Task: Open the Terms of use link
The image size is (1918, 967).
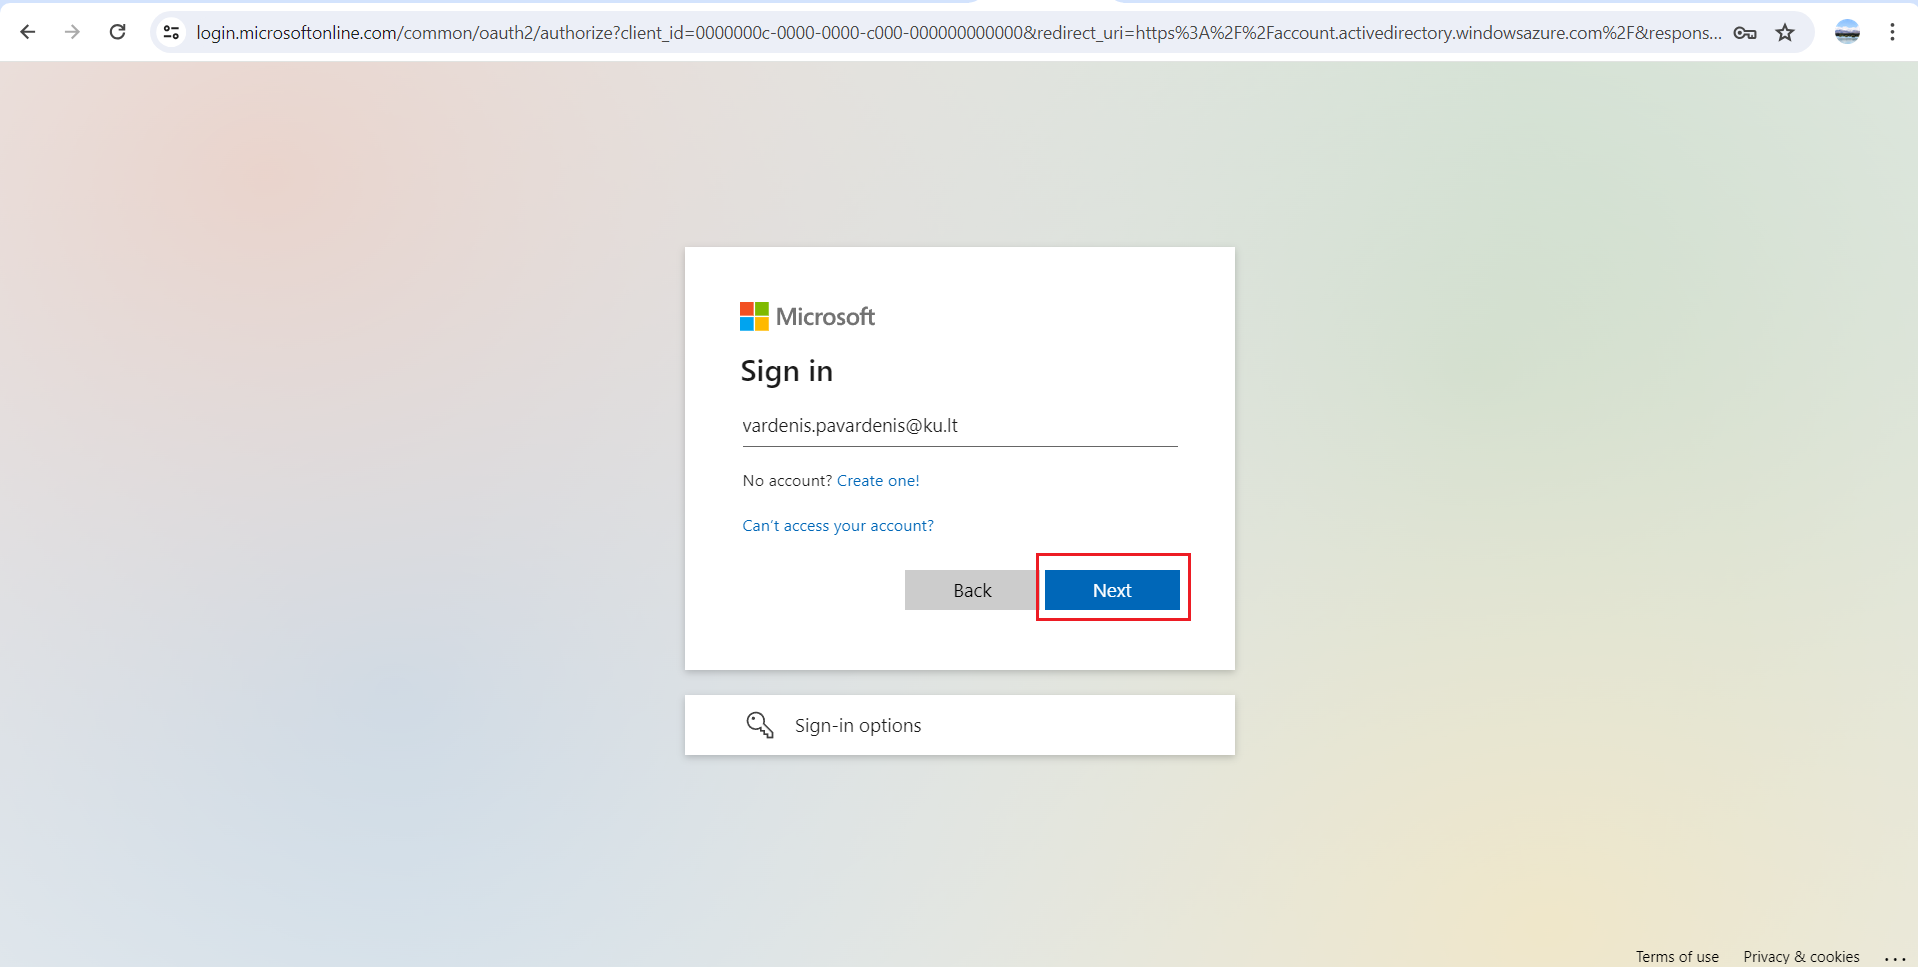Action: 1676,956
